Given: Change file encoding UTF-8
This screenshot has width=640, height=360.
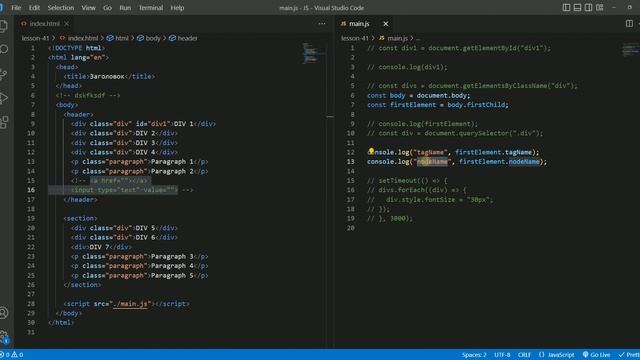Looking at the screenshot, I should [502, 355].
